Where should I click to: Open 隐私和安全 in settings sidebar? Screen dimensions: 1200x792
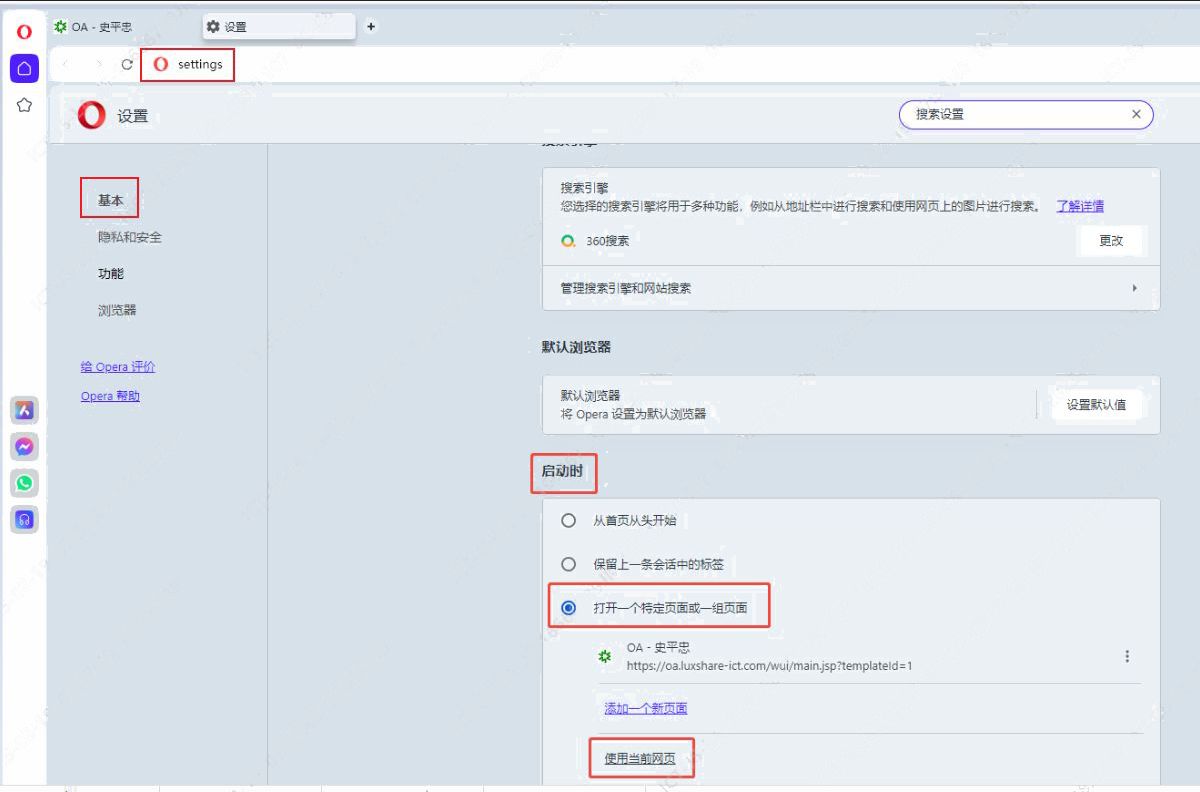click(x=129, y=237)
